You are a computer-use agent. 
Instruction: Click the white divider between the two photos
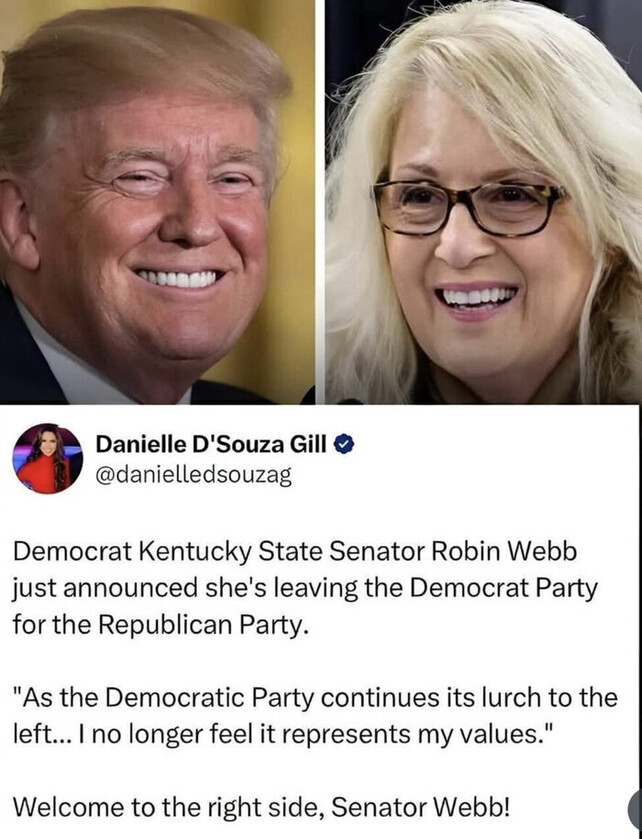click(320, 202)
